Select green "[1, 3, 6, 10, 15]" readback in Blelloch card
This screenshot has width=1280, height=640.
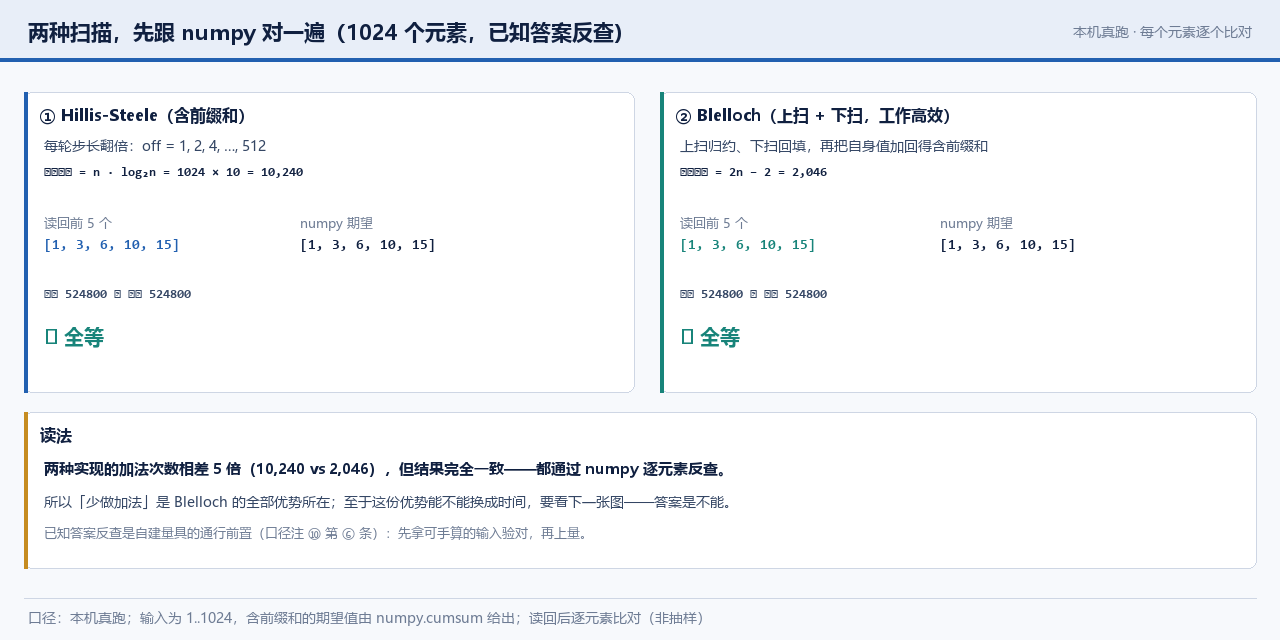coord(748,245)
